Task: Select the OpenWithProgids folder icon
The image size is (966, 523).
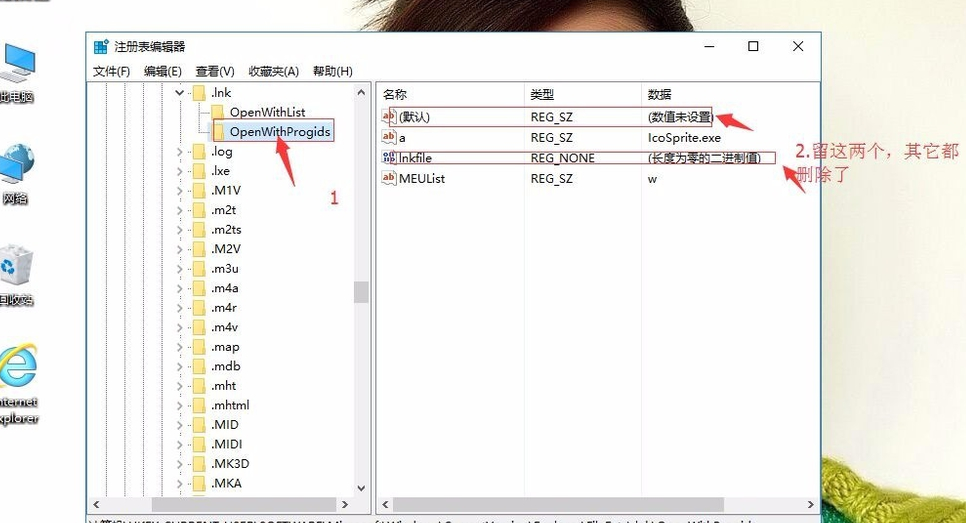Action: [x=219, y=131]
